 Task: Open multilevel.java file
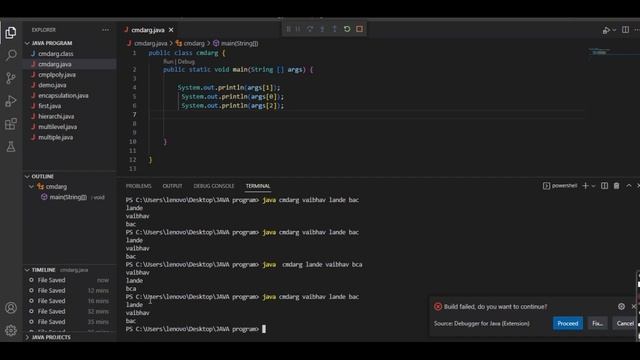57,127
